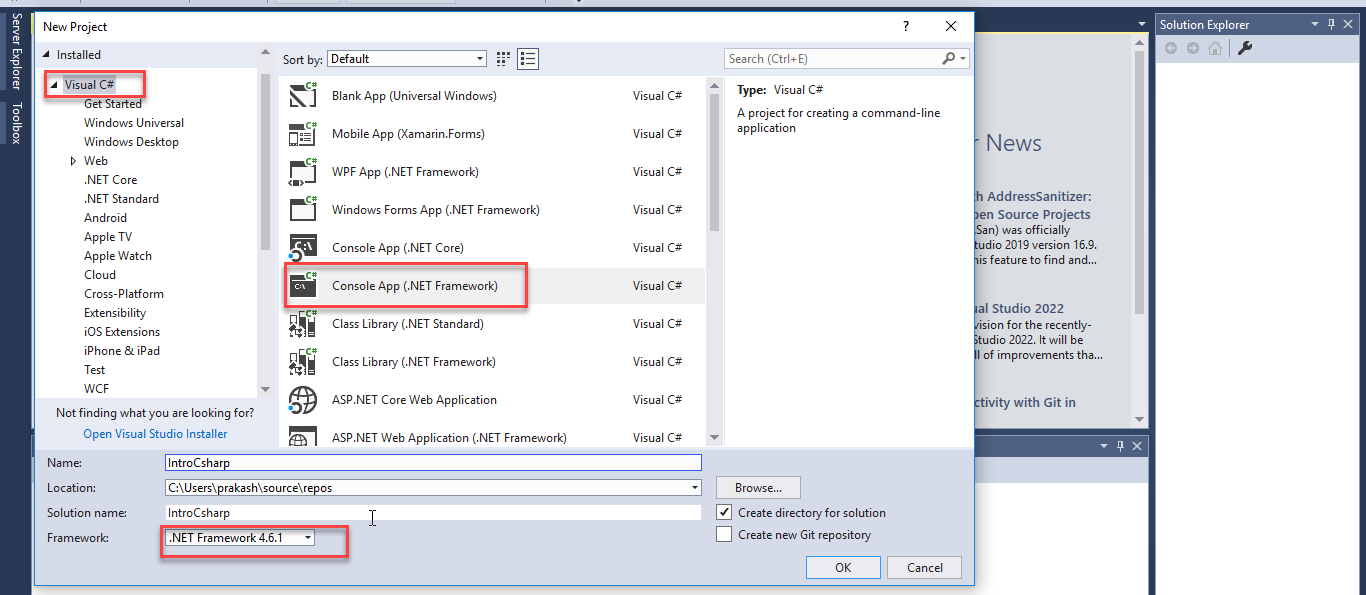Screen dimensions: 1366x595
Task: Click the search magnifier in the search box
Action: (x=950, y=58)
